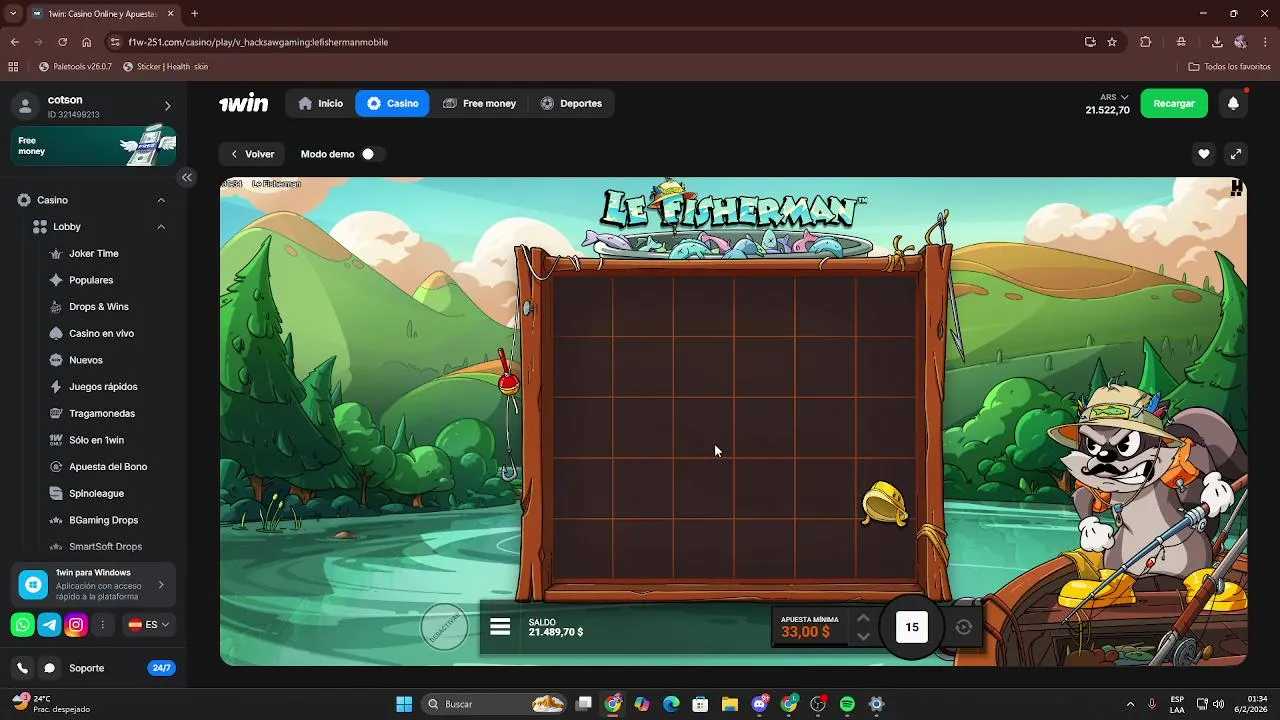The image size is (1280, 720).
Task: Expand cotson profile arrow
Action: coord(167,106)
